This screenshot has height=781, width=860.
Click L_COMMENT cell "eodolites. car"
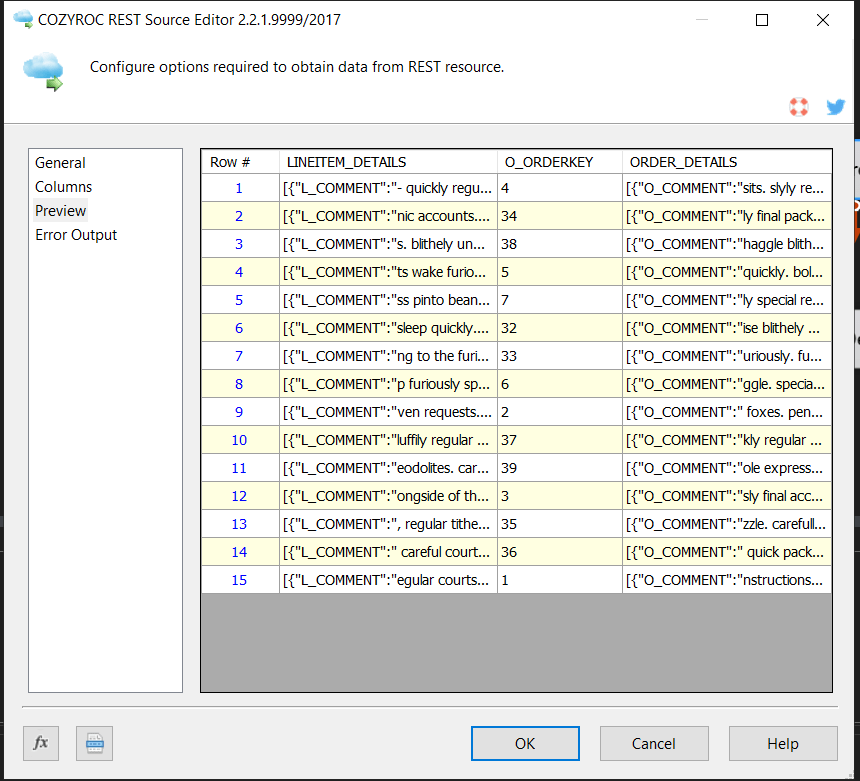[x=388, y=468]
